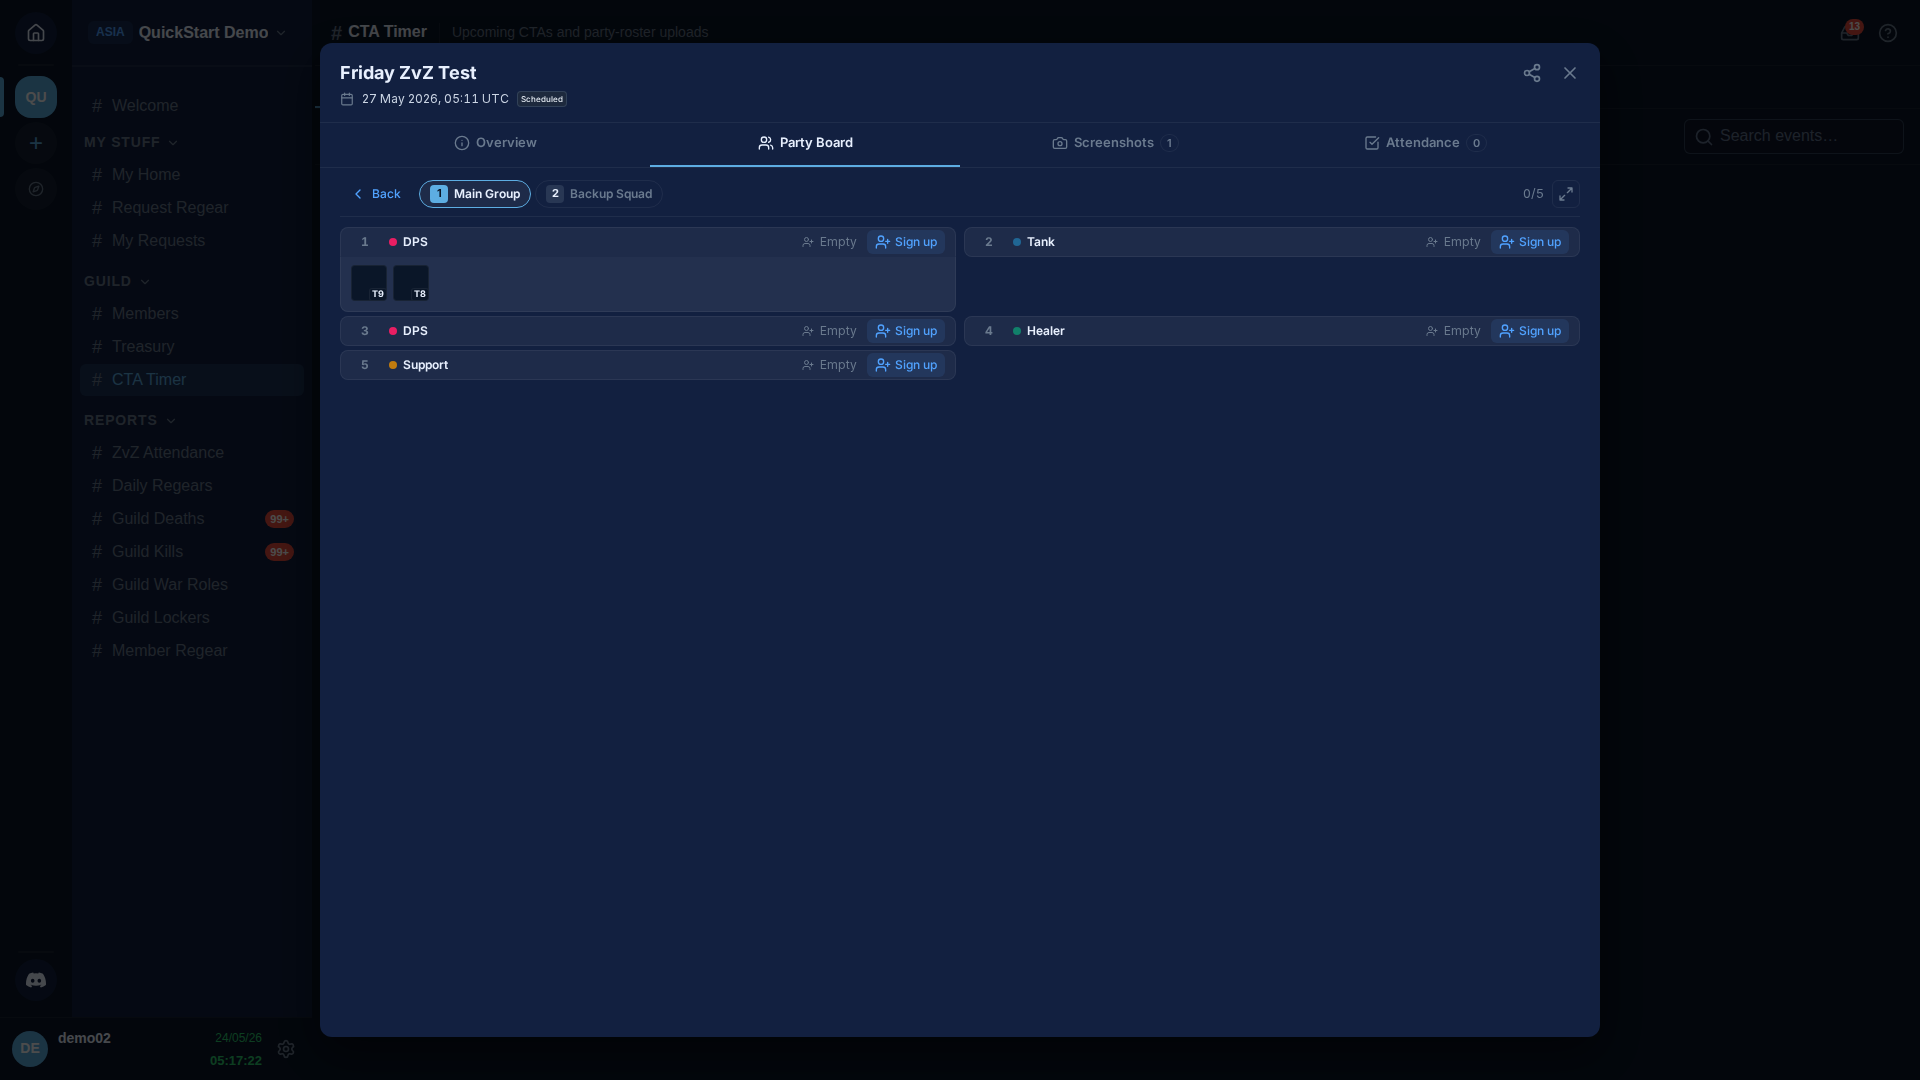Open the Discord icon in sidebar

coord(36,980)
